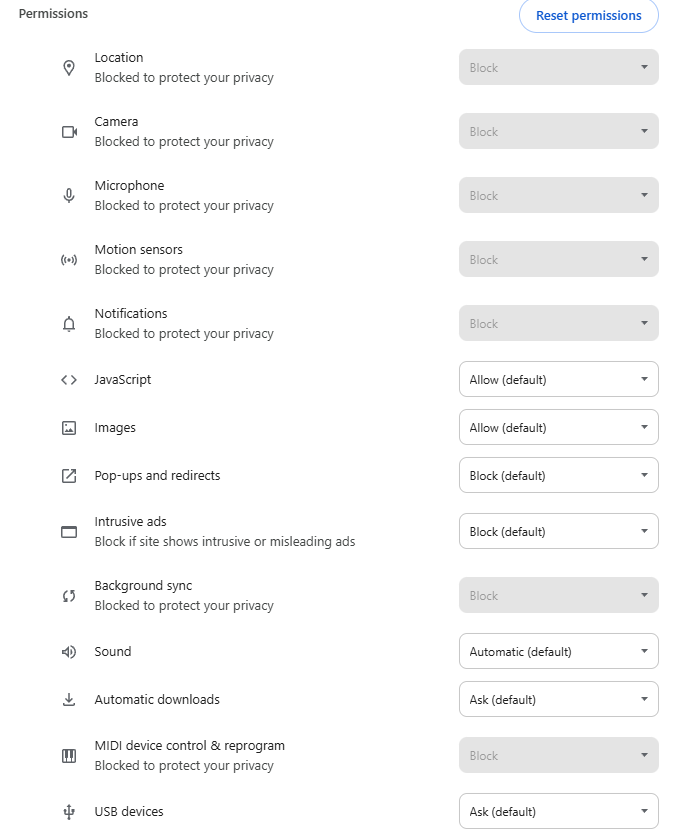Open the JavaScript permission dropdown

558,380
